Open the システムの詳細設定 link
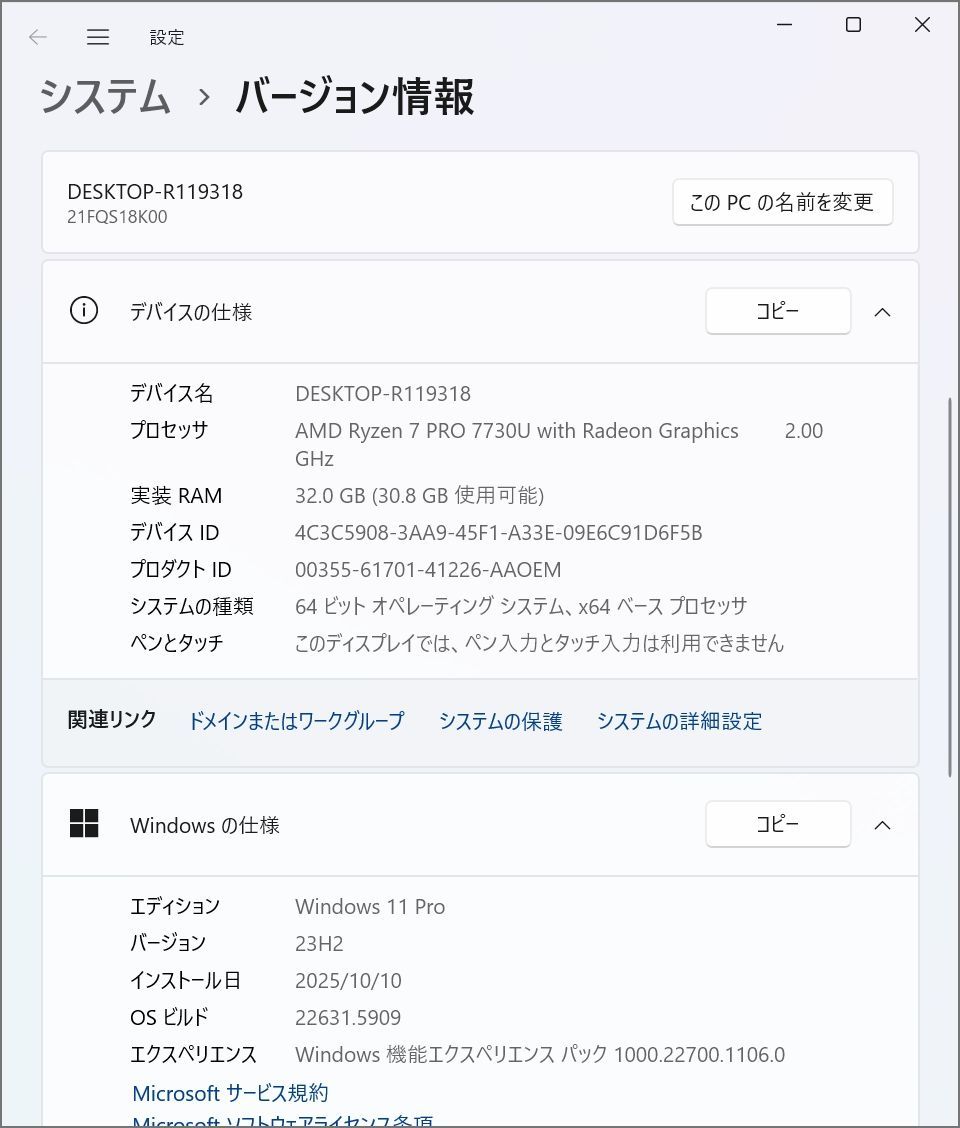This screenshot has height=1128, width=960. click(x=679, y=721)
